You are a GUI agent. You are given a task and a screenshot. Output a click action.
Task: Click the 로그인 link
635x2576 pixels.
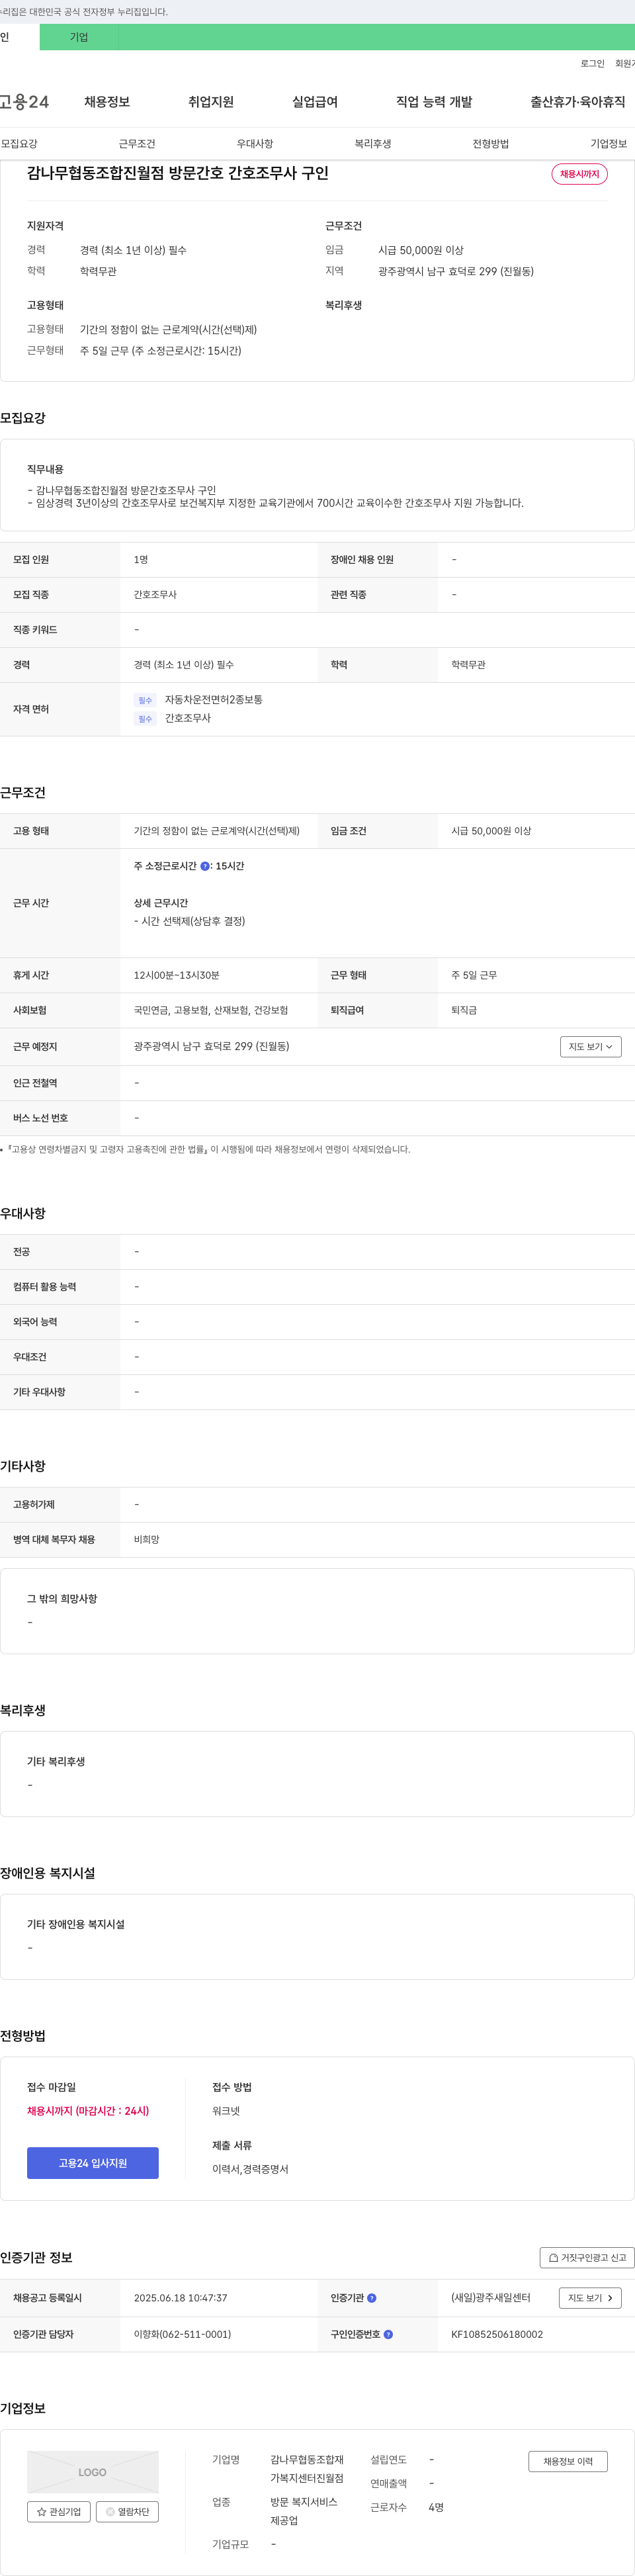click(x=592, y=63)
